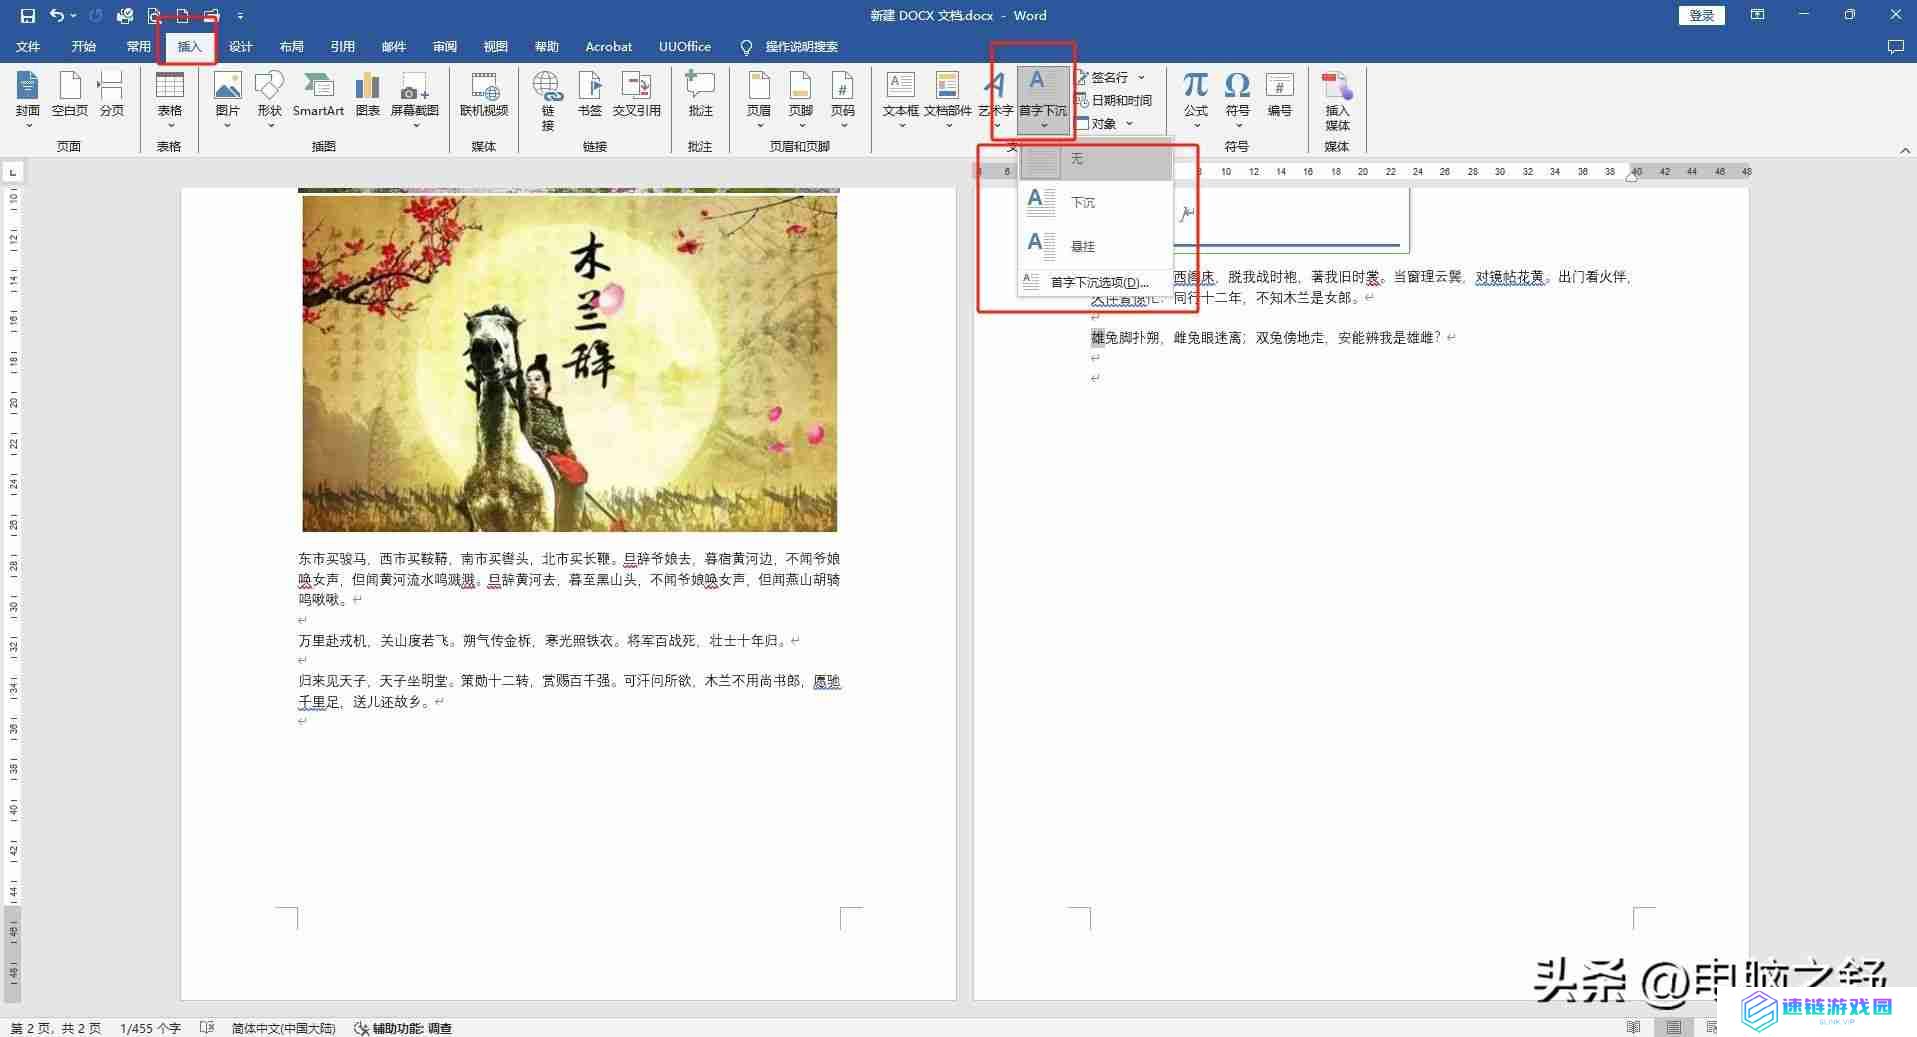This screenshot has width=1917, height=1037.
Task: Insert numbering (编号)
Action: (1280, 95)
